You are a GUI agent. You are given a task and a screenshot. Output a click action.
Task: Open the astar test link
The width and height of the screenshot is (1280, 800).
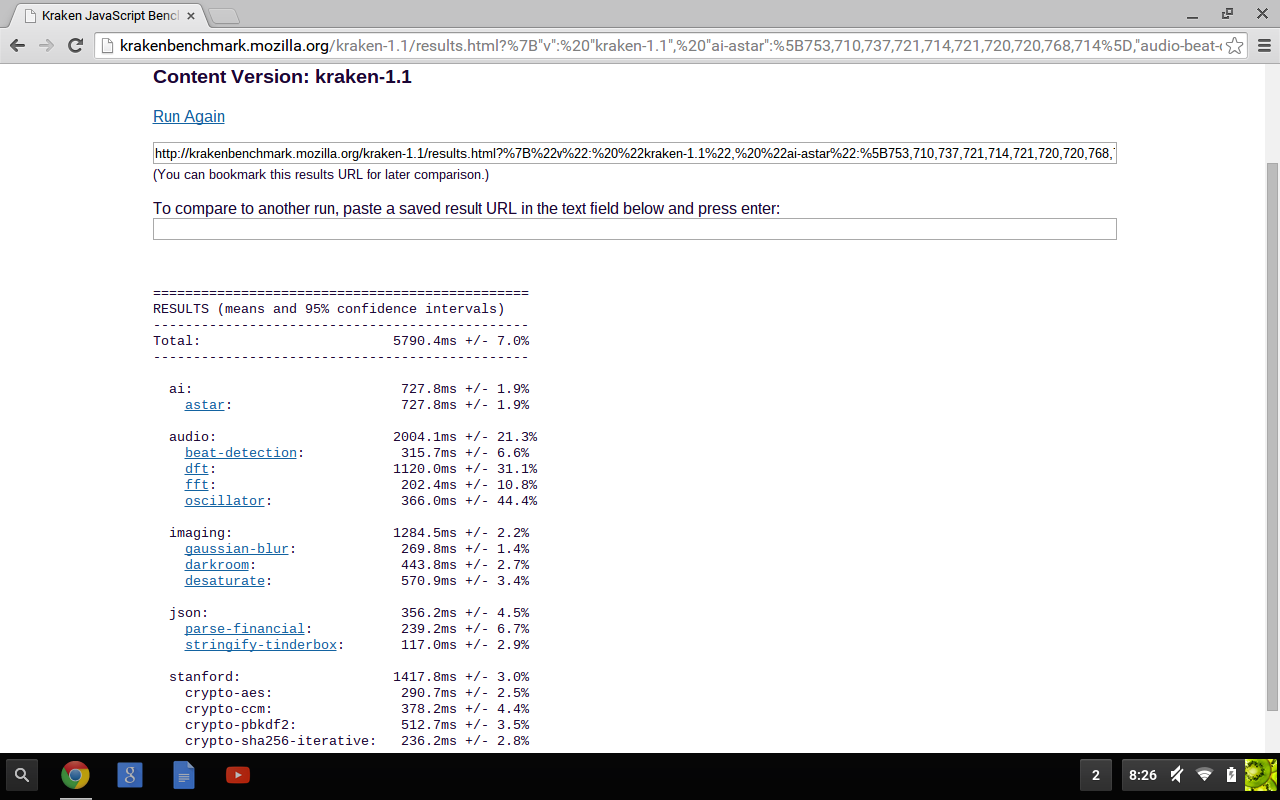[205, 405]
